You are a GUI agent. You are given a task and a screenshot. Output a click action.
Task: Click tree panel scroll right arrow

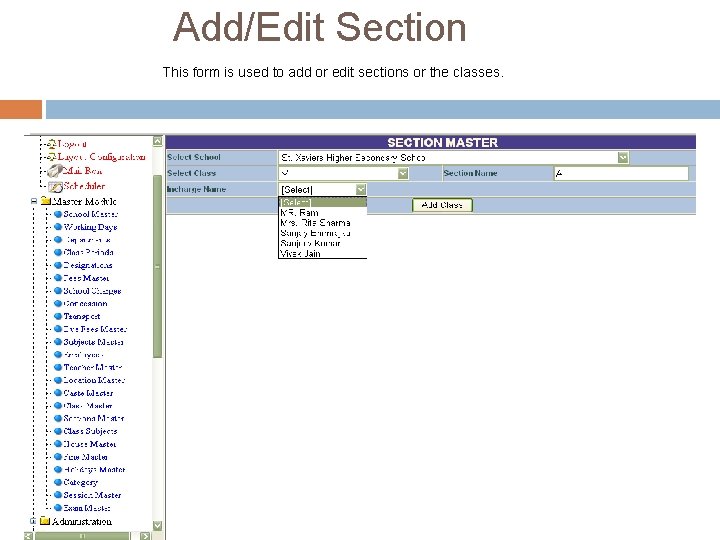pos(146,536)
